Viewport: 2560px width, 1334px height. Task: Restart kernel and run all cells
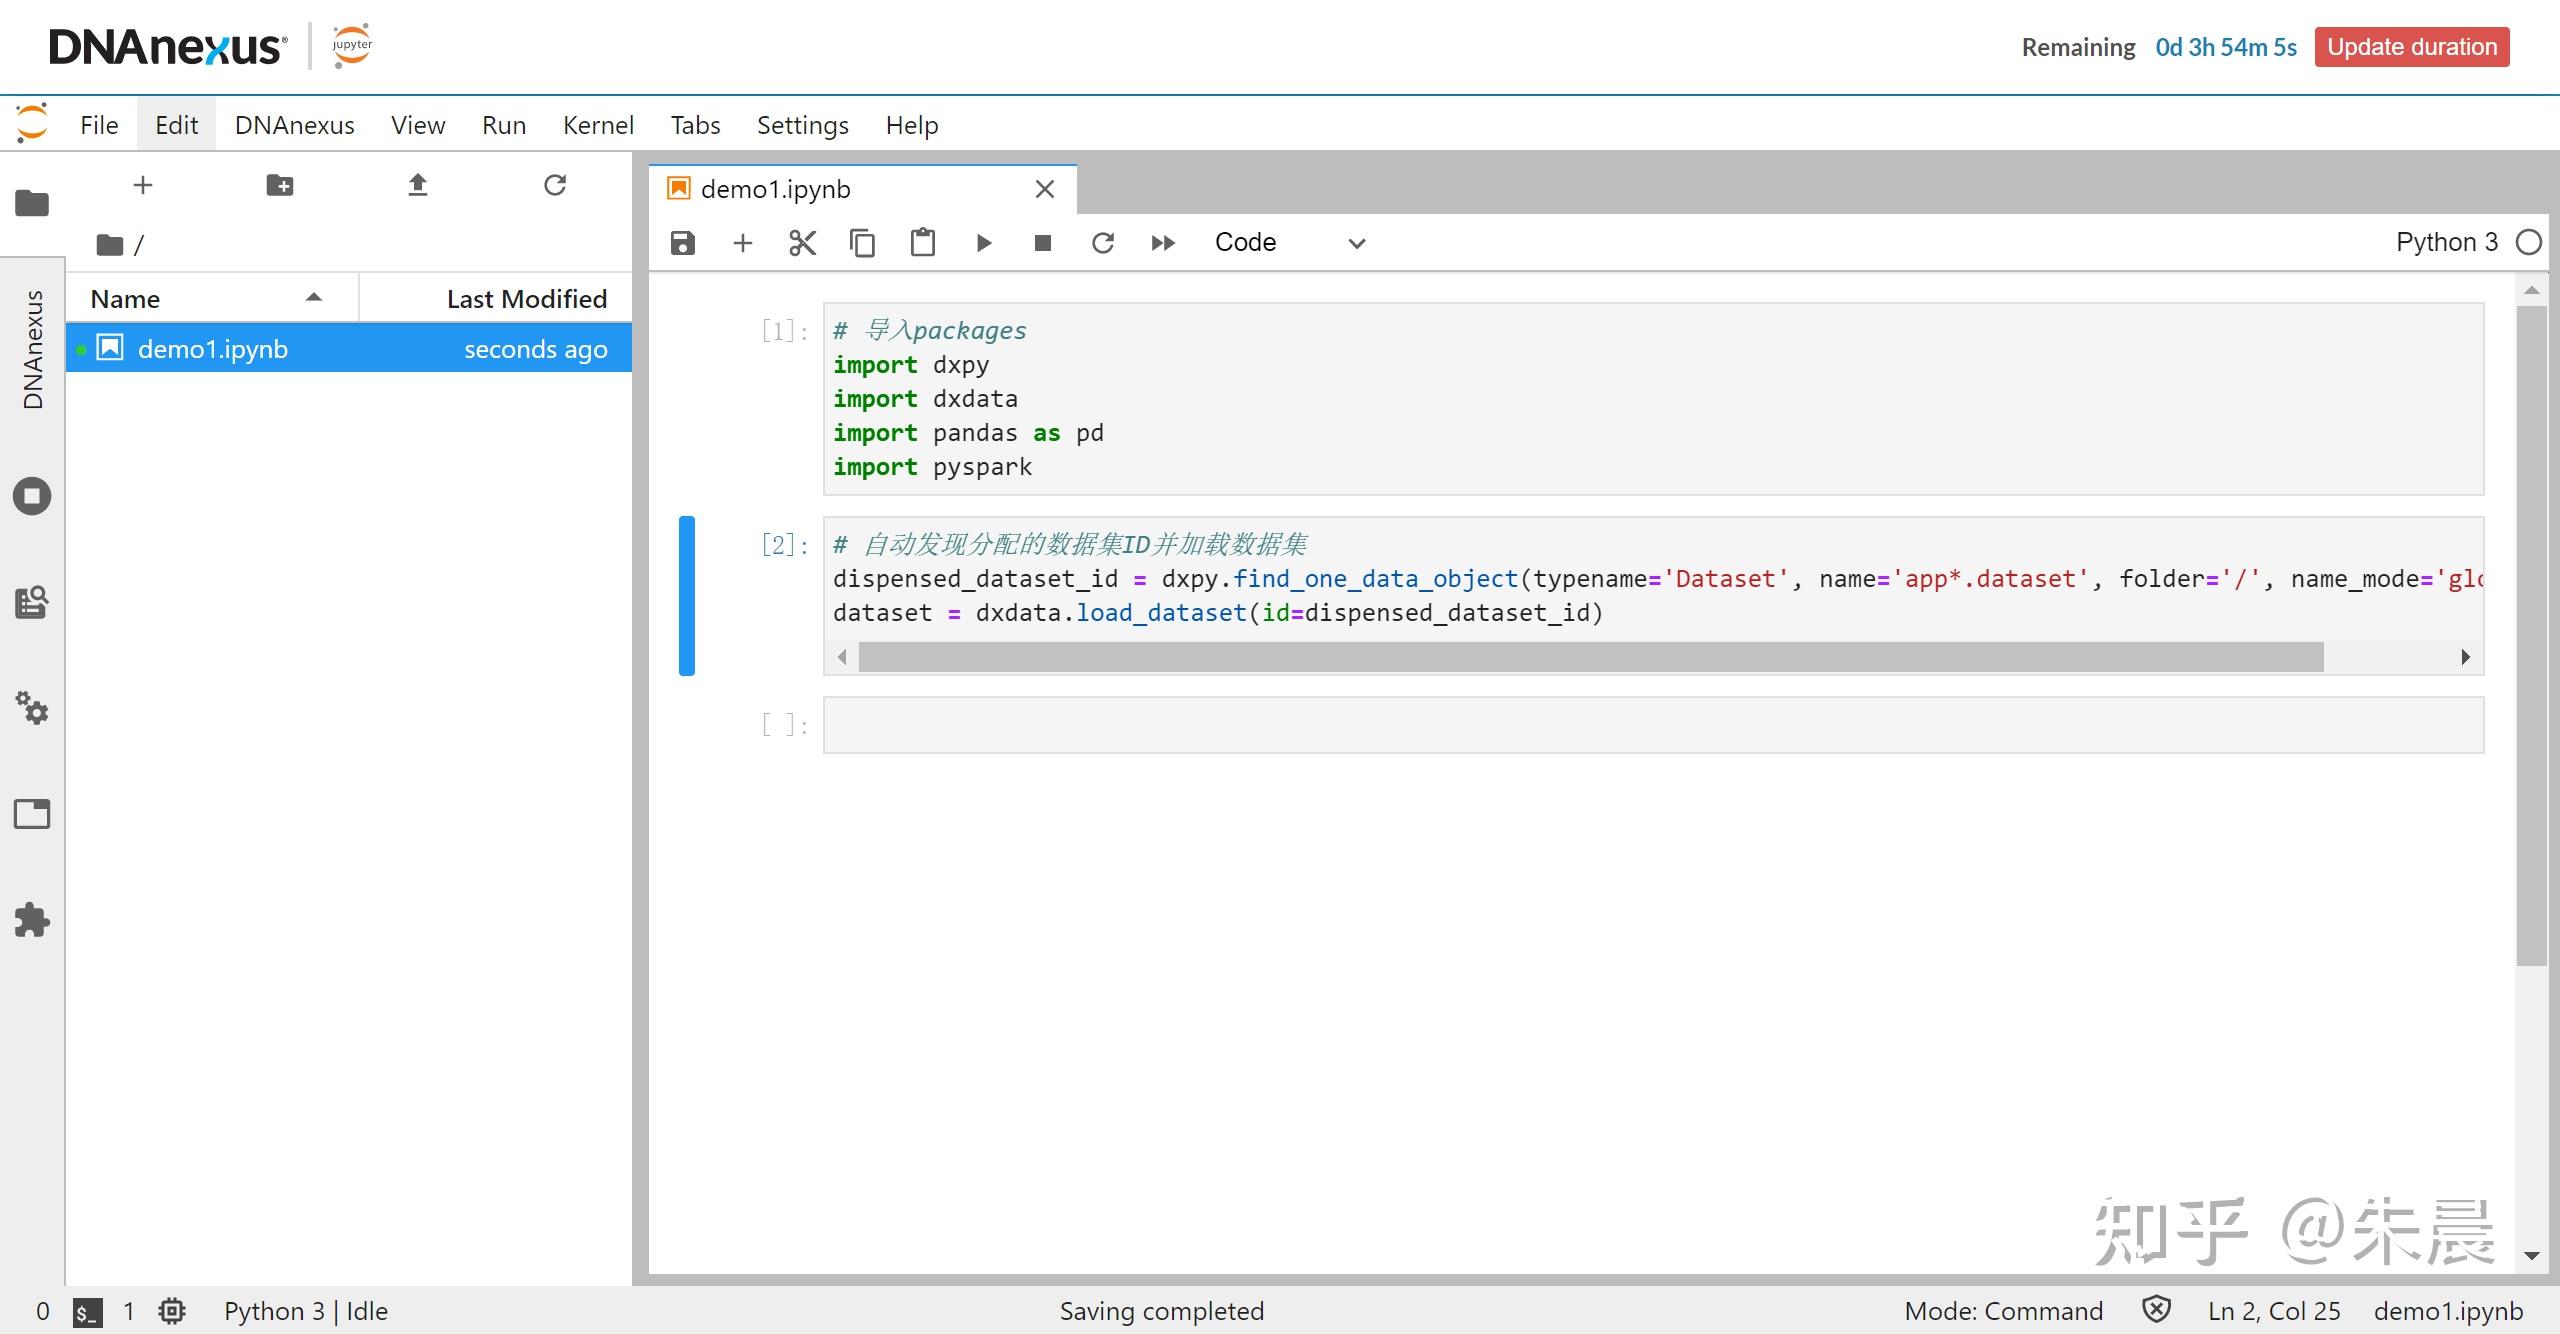point(1163,243)
